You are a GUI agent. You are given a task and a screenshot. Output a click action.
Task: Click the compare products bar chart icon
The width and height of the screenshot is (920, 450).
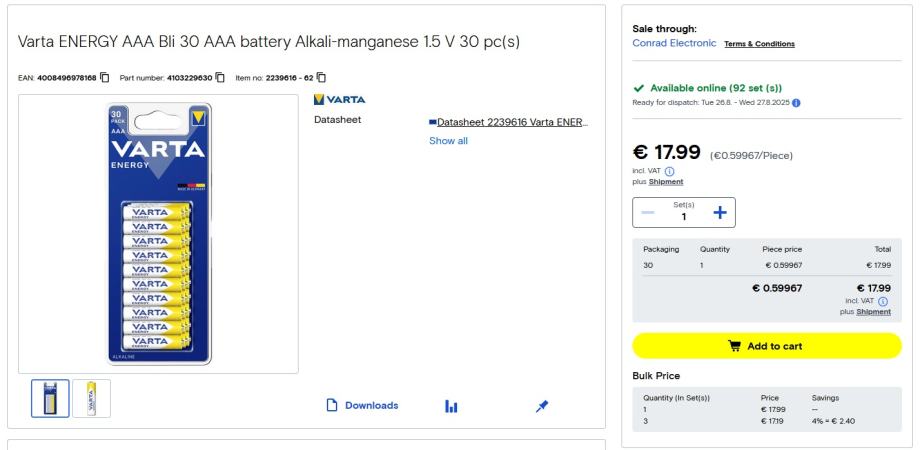pos(451,406)
